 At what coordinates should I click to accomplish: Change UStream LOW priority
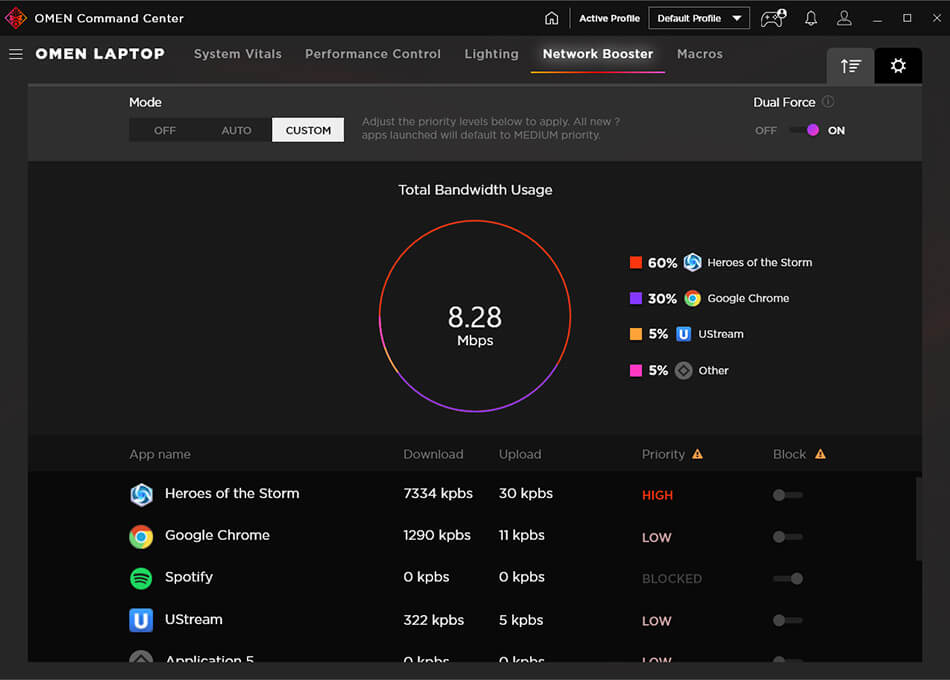coord(657,621)
